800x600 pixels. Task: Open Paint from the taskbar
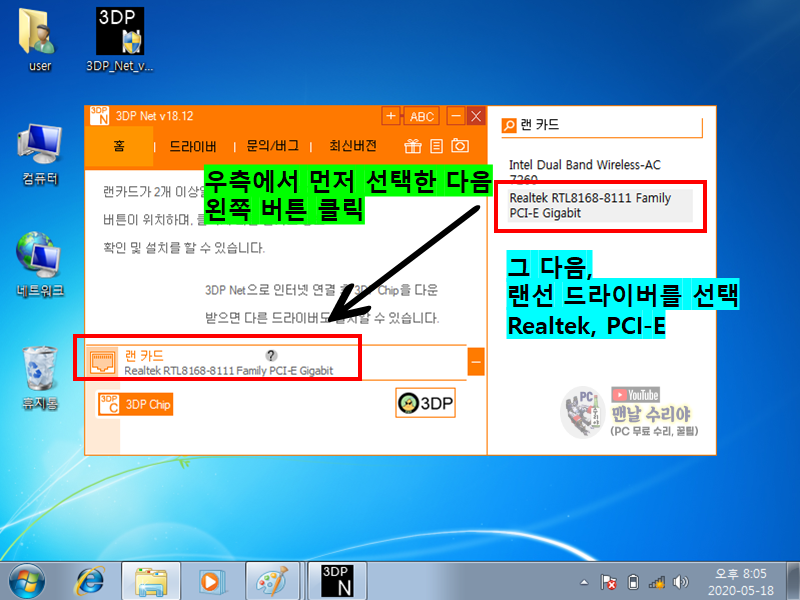point(273,582)
